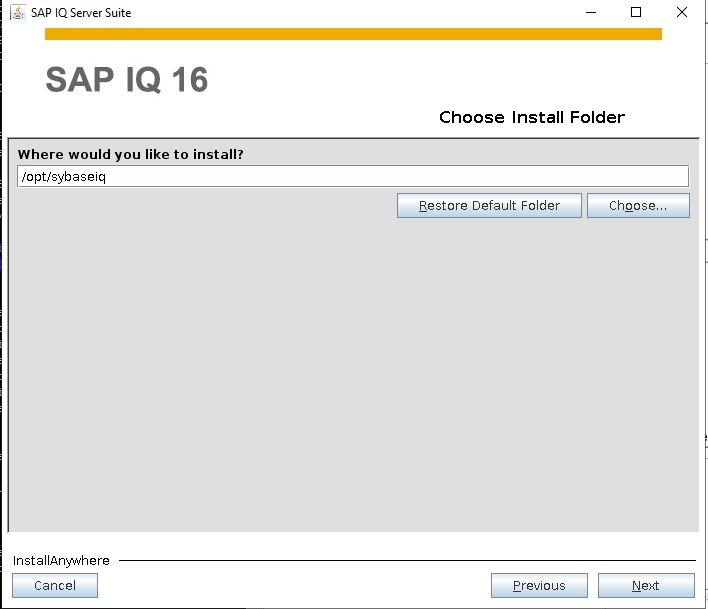Click the Java installer icon in title bar

pos(18,13)
